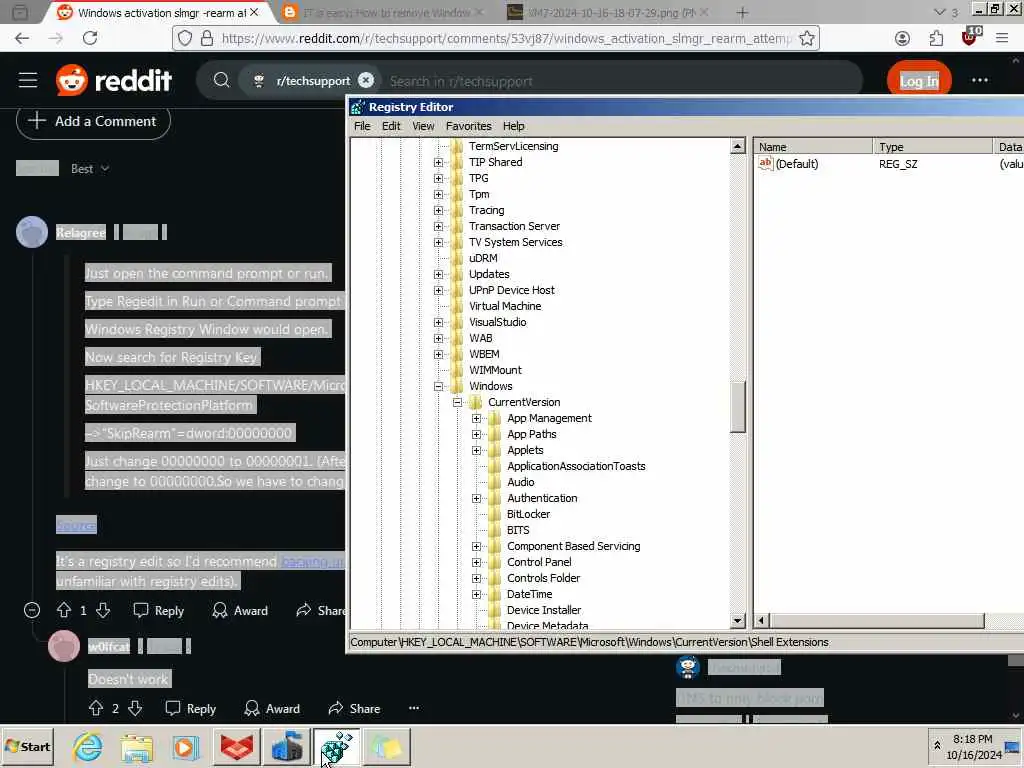Reload the page with the refresh icon

click(x=90, y=38)
